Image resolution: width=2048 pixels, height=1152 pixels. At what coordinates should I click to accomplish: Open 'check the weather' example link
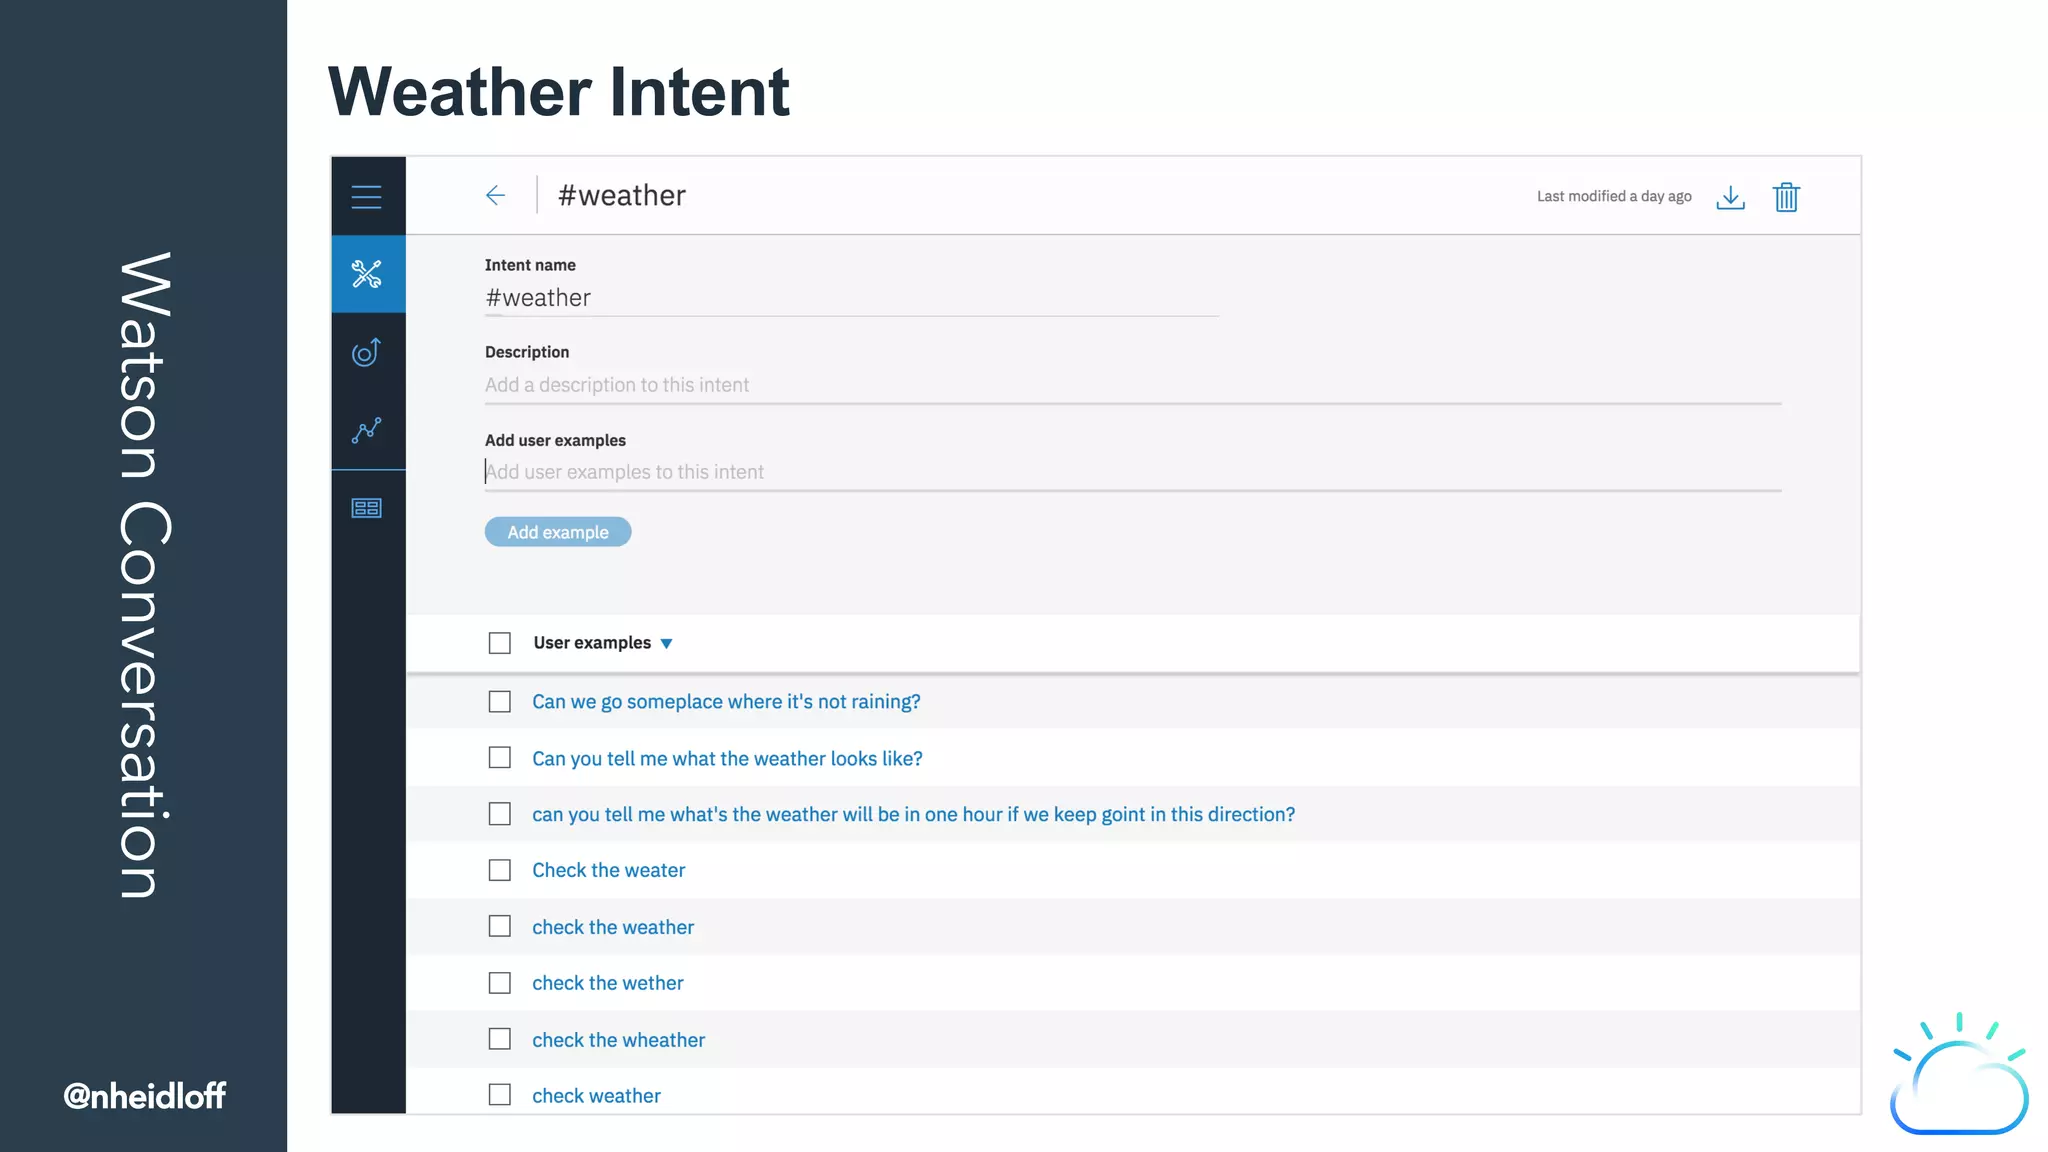pos(612,927)
